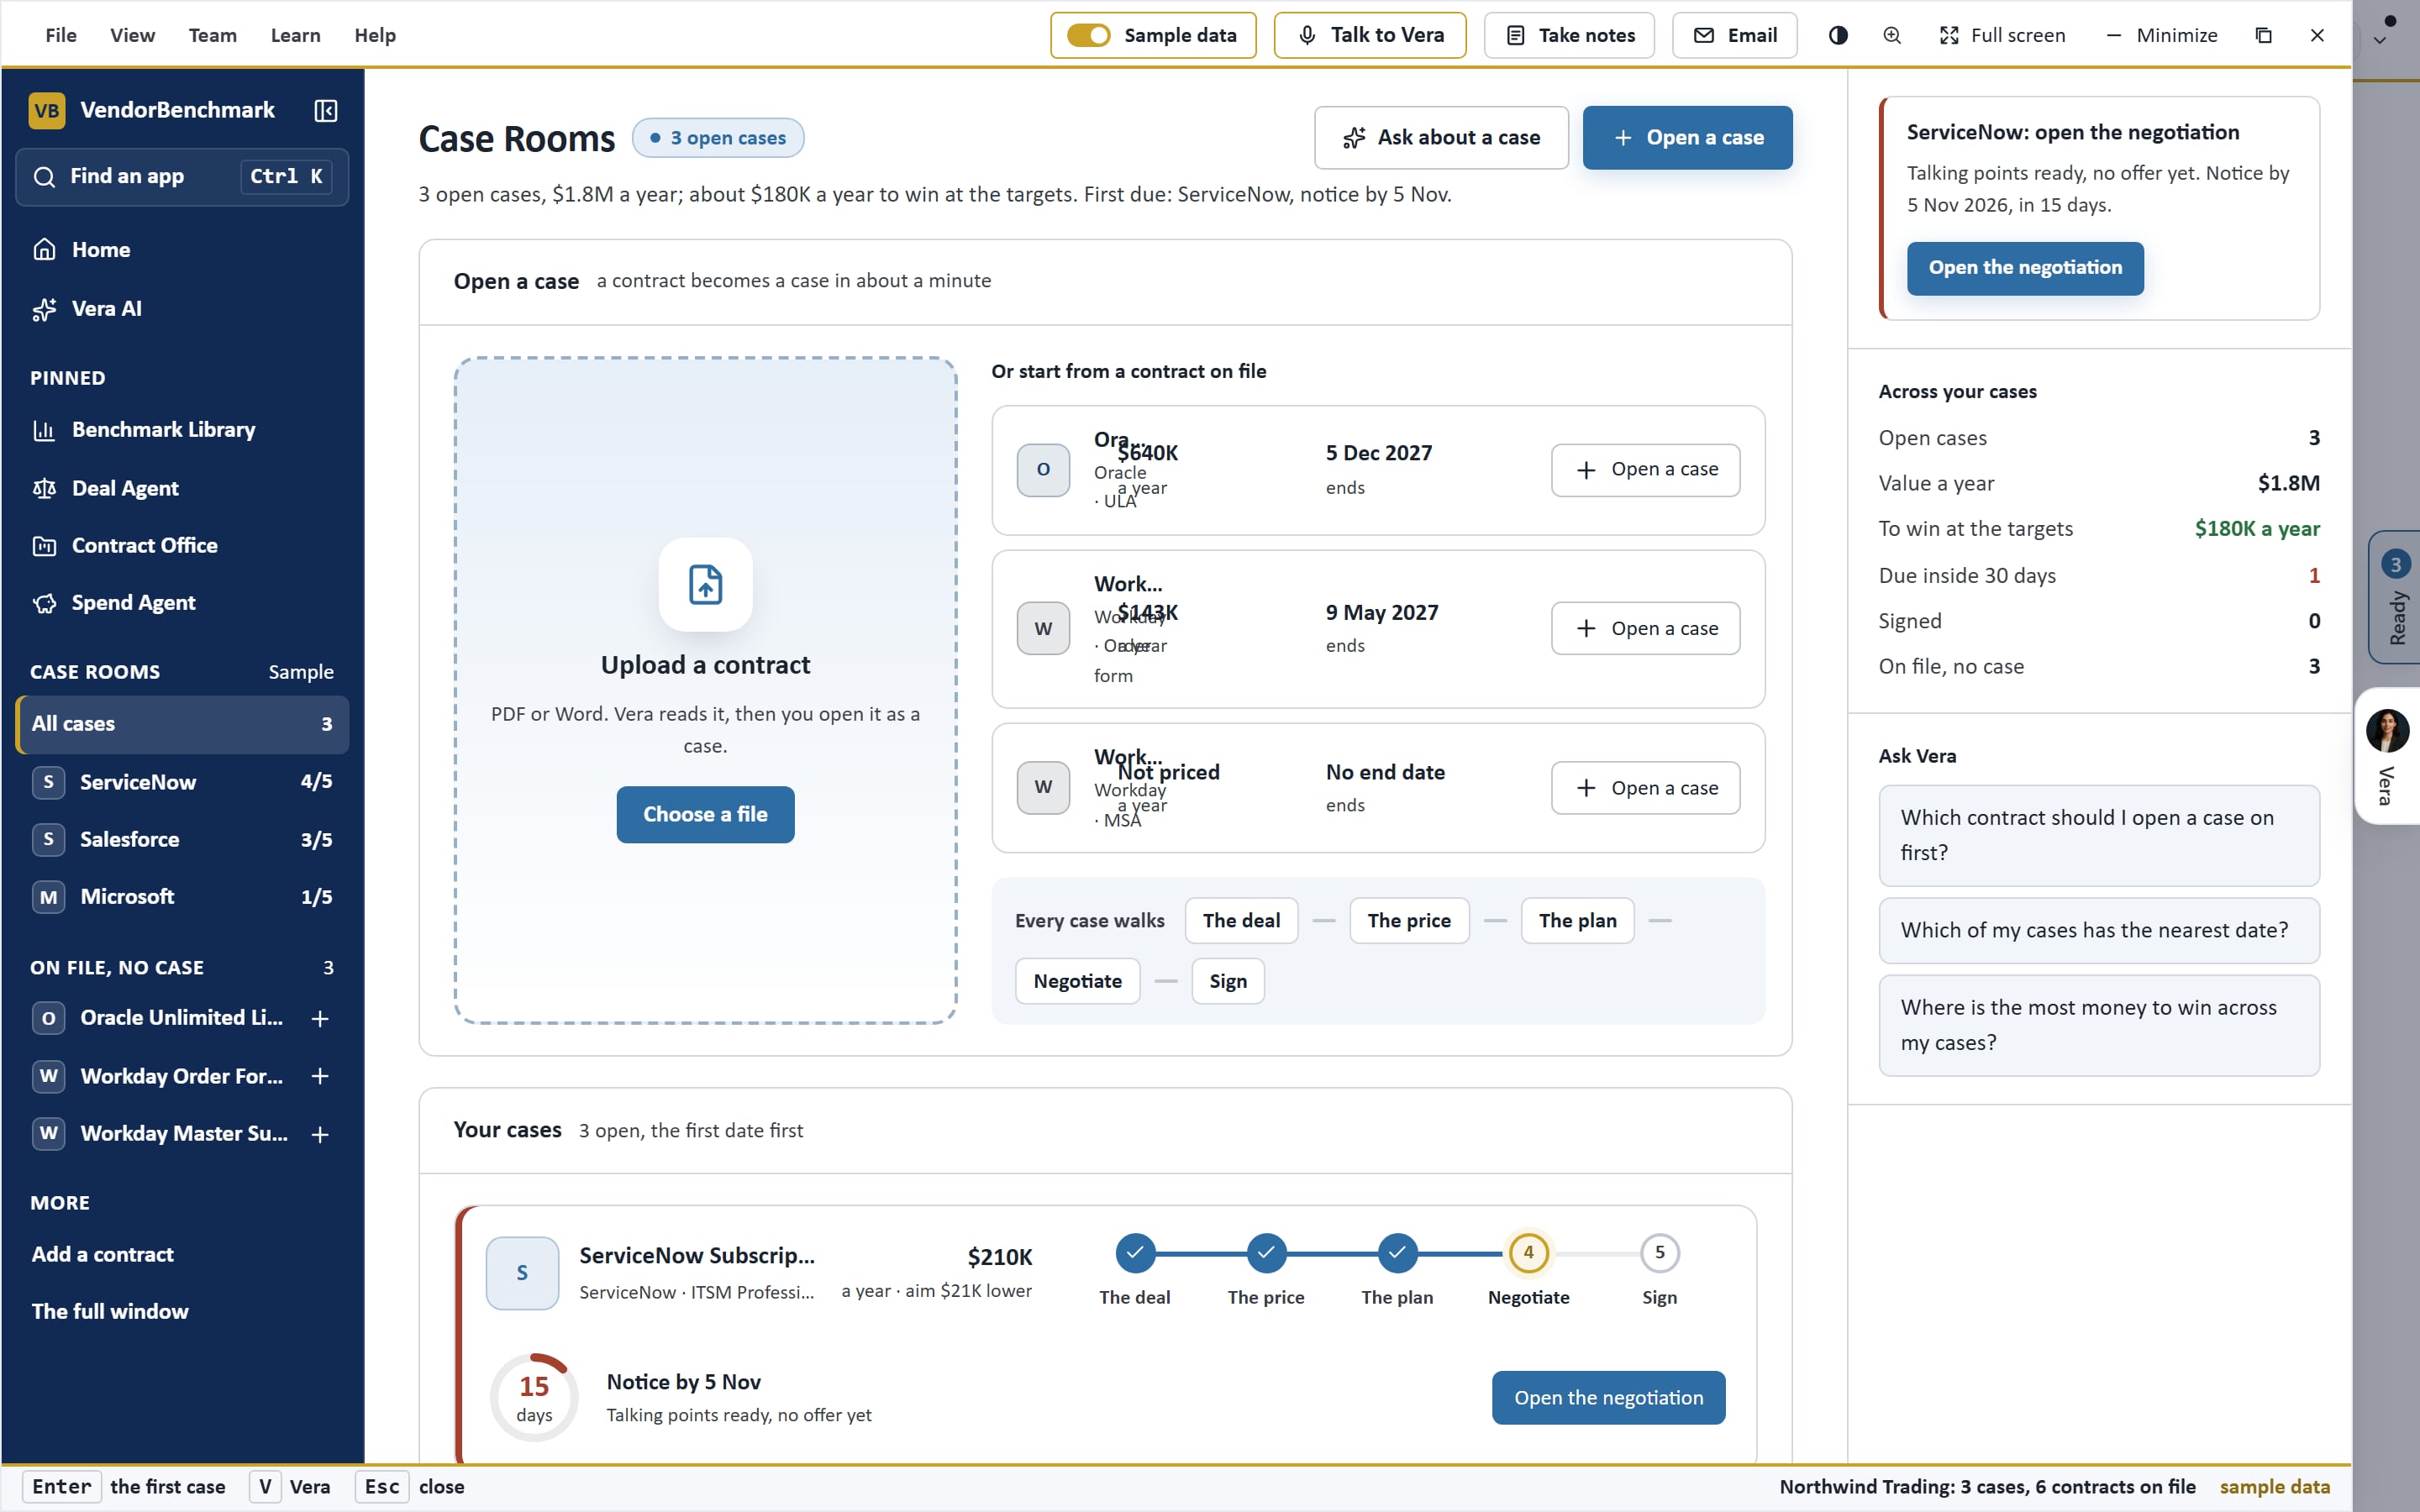Click plus next to Workday Master Su...
Screen dimensions: 2420x1512
click(320, 1135)
